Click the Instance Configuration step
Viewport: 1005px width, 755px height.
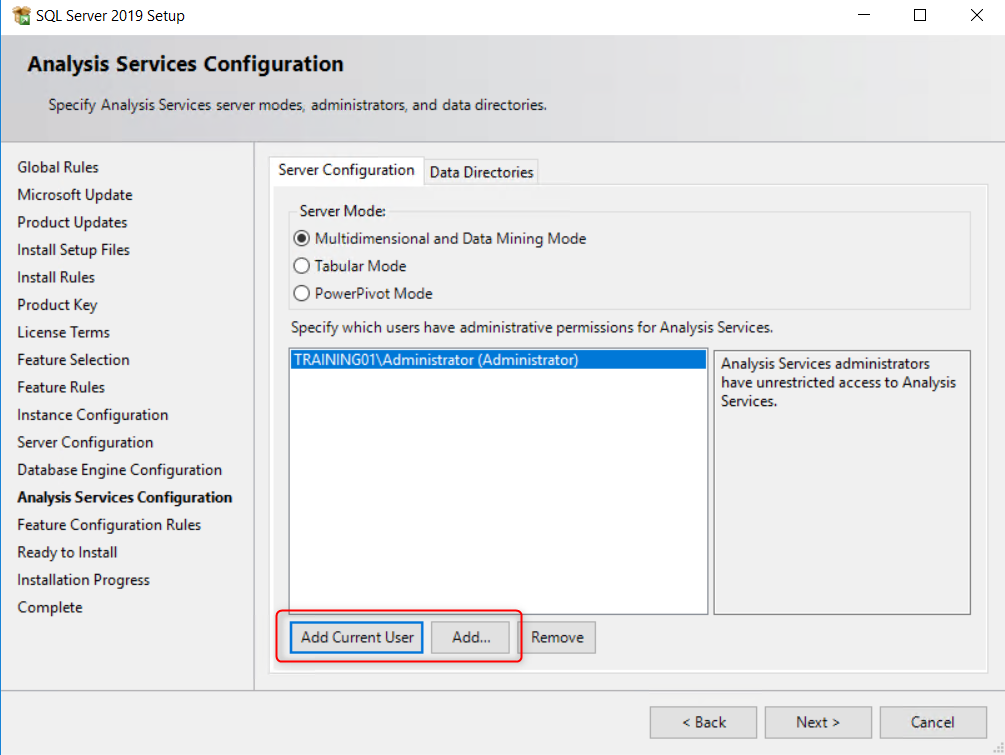(92, 415)
